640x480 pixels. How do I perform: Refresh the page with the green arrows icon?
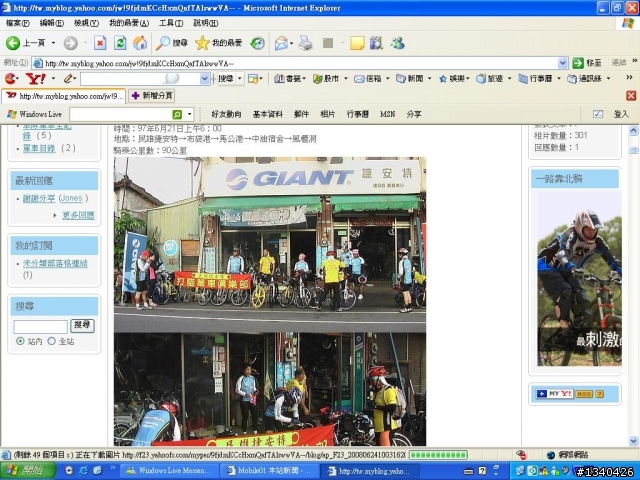[x=120, y=43]
